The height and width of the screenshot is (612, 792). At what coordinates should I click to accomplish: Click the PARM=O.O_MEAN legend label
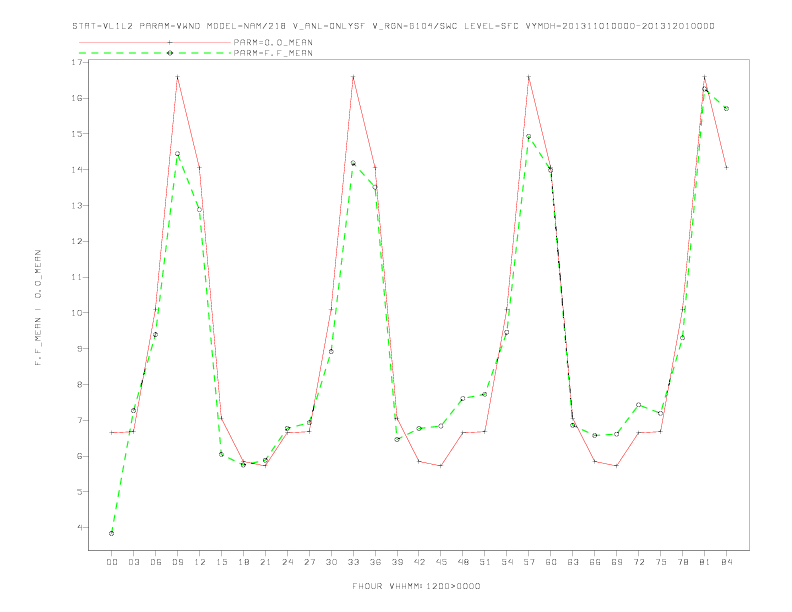(273, 42)
